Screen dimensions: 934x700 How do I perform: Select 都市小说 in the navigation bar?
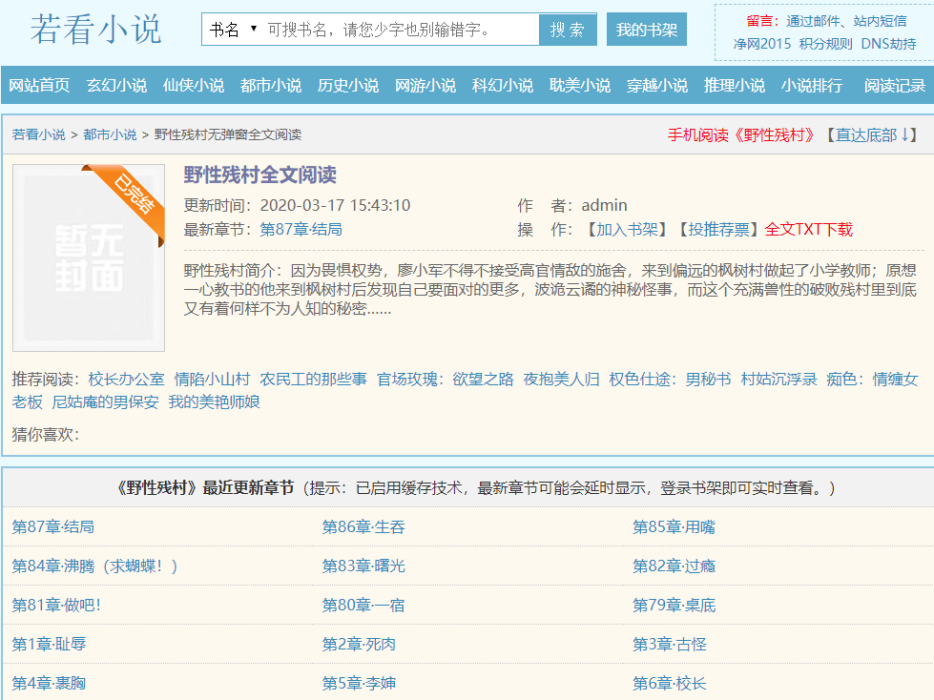coord(271,86)
